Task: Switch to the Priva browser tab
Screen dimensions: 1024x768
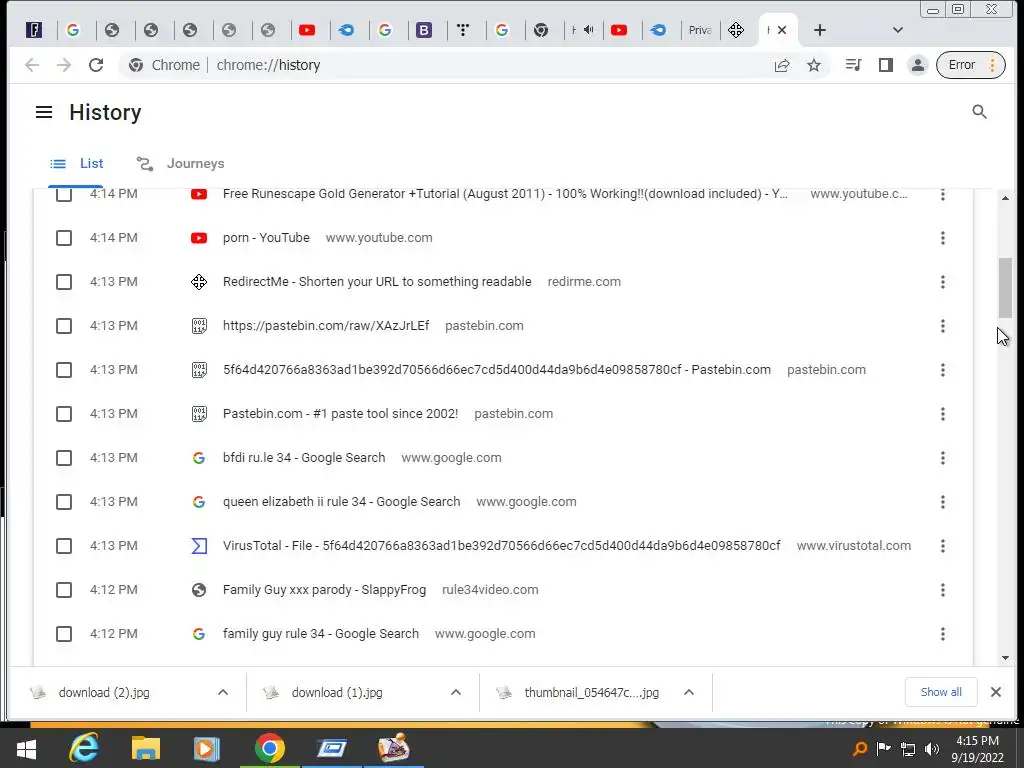Action: click(699, 30)
